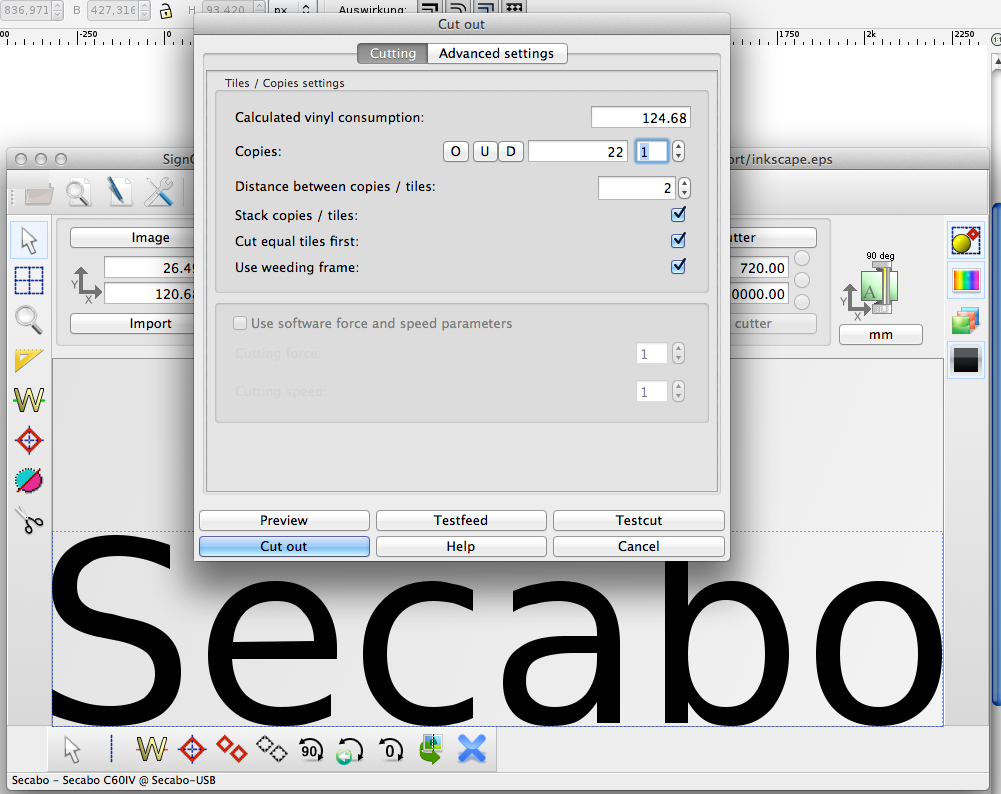Click the Distance between copies value field
The image size is (1001, 794).
coord(636,188)
